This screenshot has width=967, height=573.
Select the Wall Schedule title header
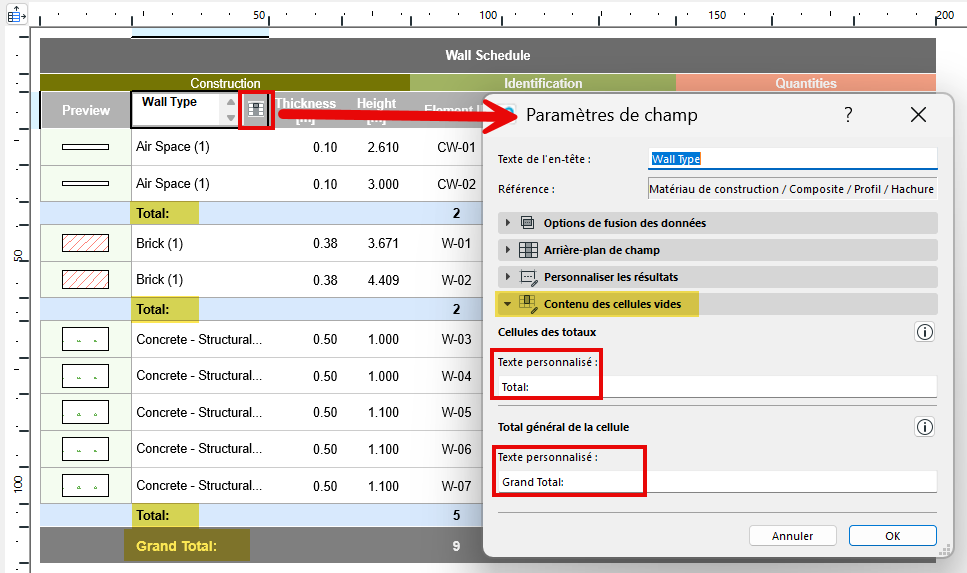coord(488,56)
